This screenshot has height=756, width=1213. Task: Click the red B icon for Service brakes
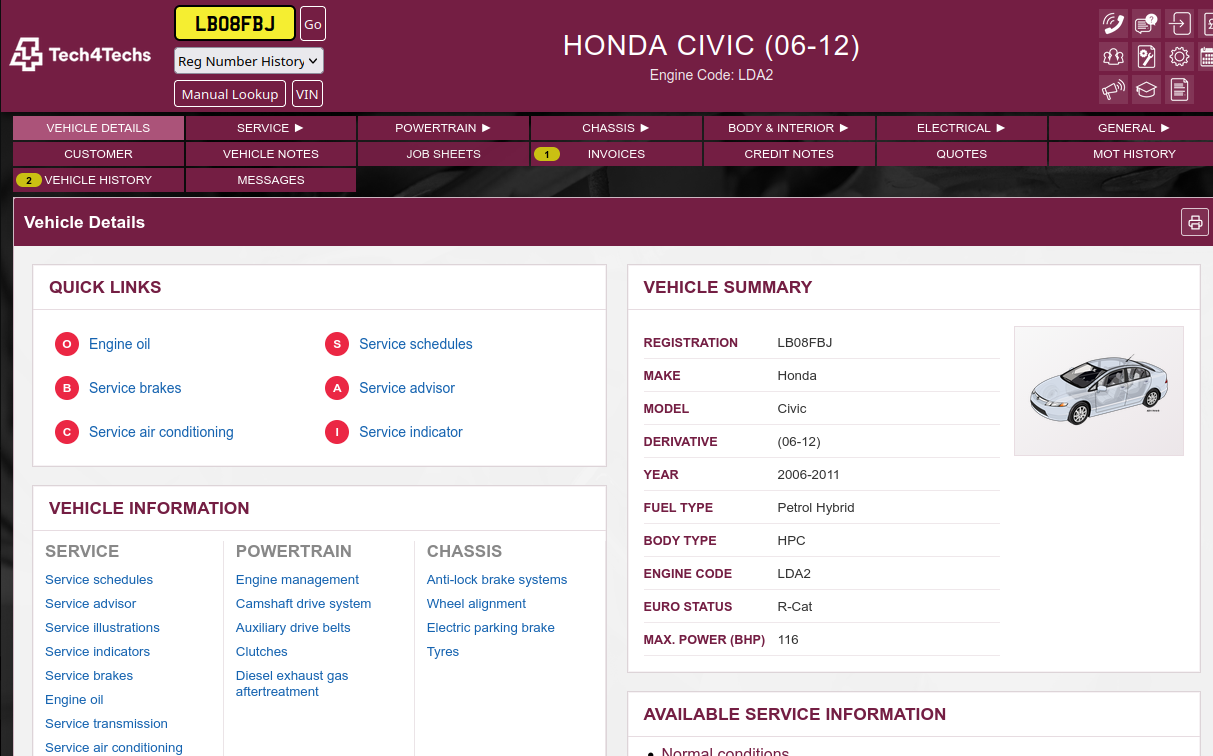67,388
